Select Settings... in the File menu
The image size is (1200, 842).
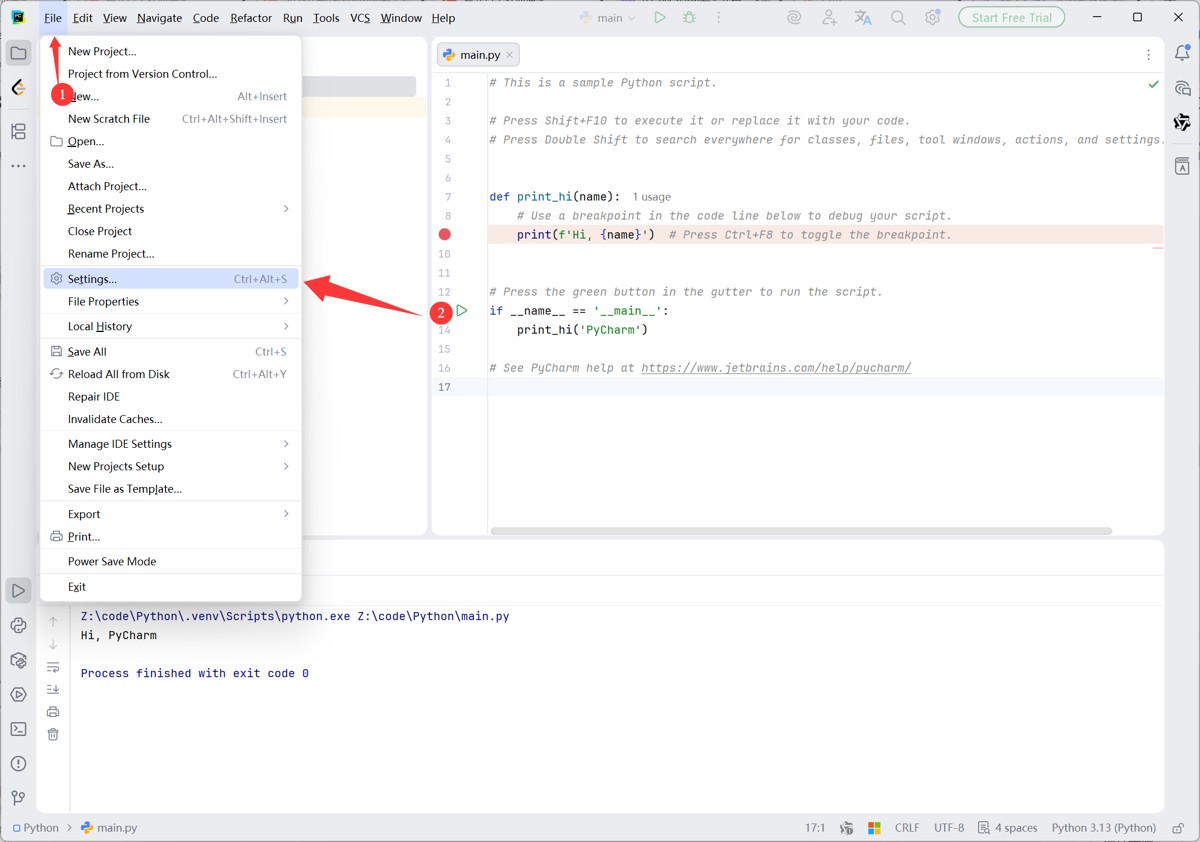coord(92,279)
